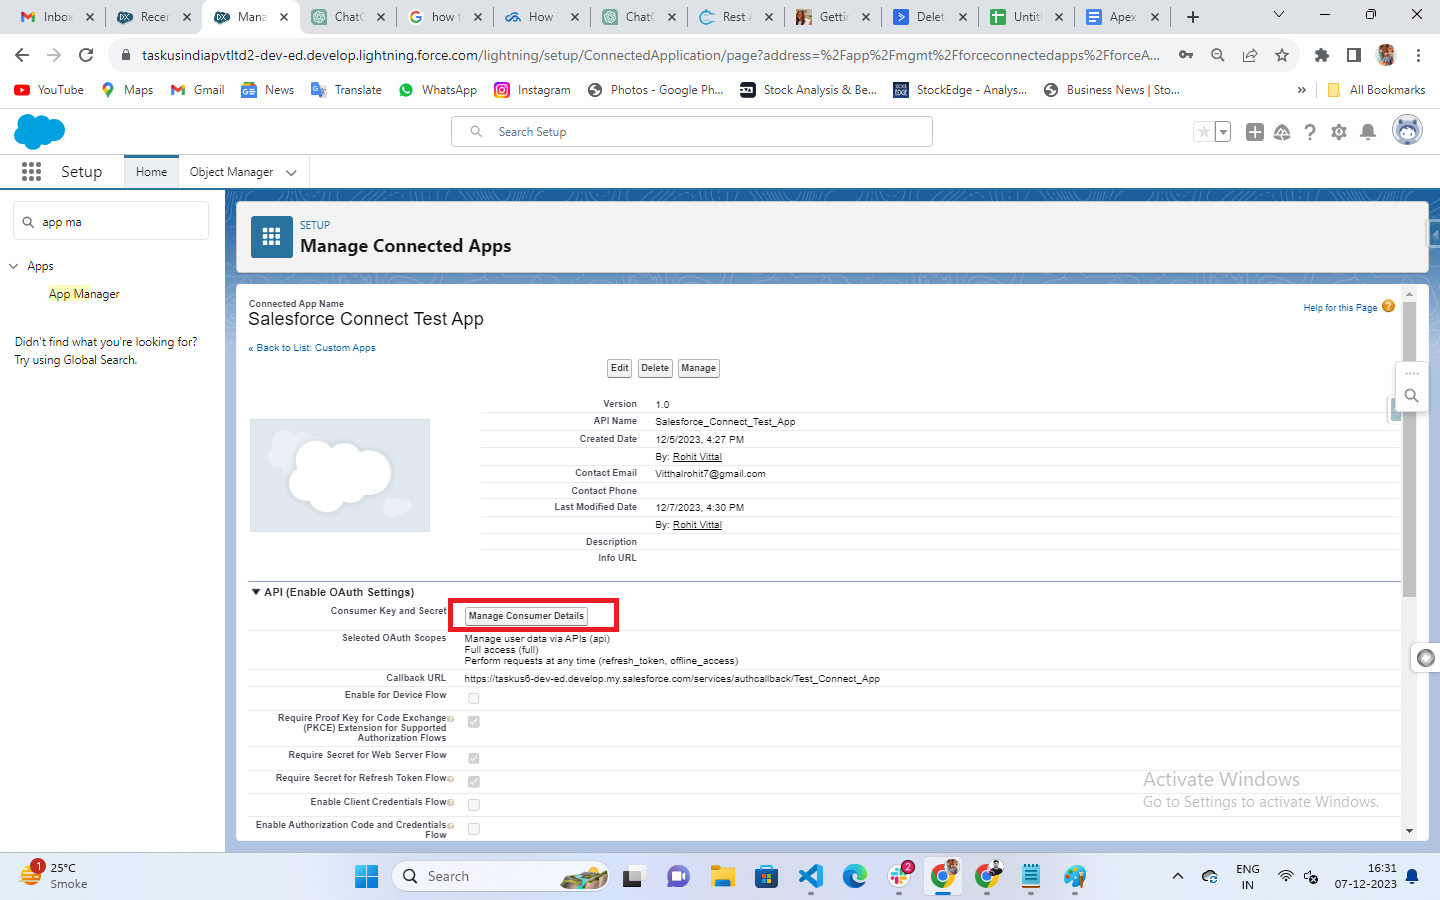This screenshot has height=900, width=1440.
Task: Click the Windows taskbar Search box
Action: (500, 877)
